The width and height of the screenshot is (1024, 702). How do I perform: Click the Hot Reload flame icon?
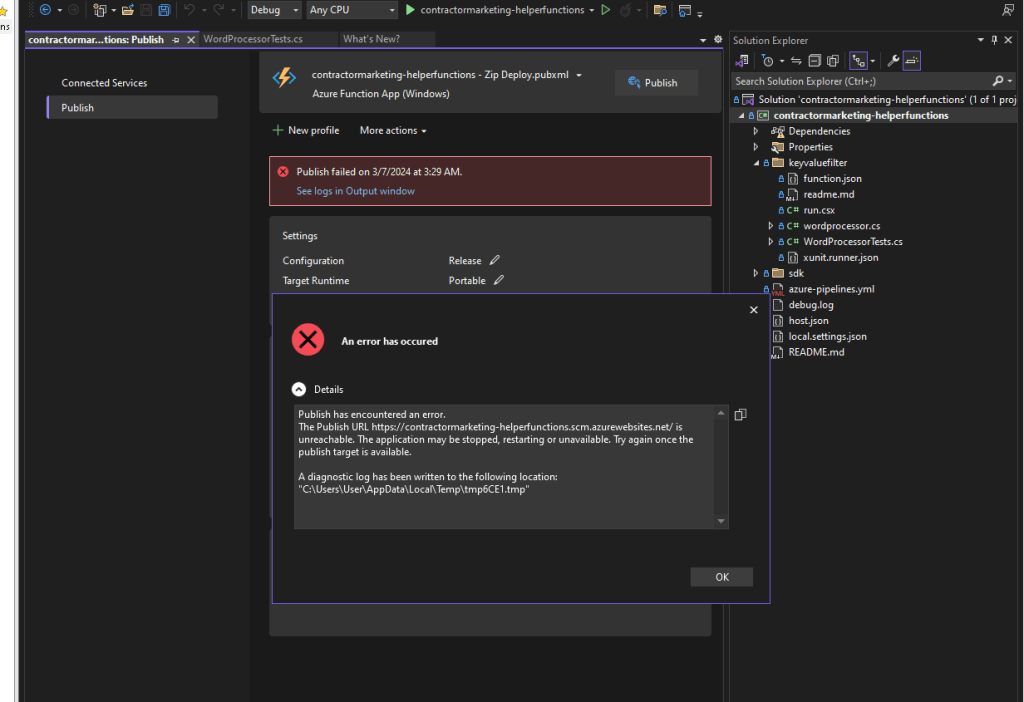pyautogui.click(x=626, y=10)
